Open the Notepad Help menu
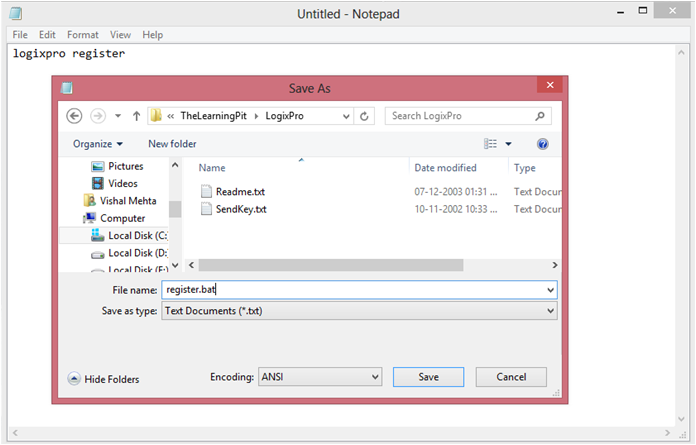The image size is (696, 445). pos(153,35)
